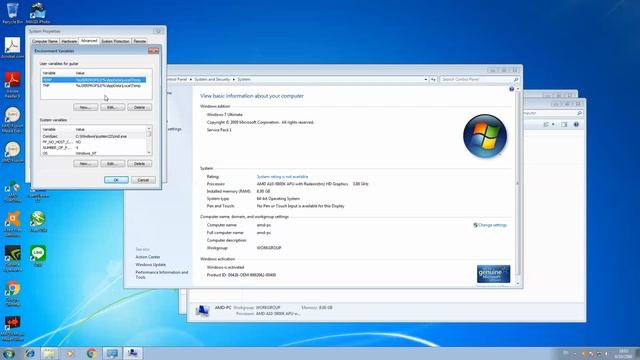The image size is (640, 360).
Task: Open Performance Information and Tools link
Action: [162, 274]
